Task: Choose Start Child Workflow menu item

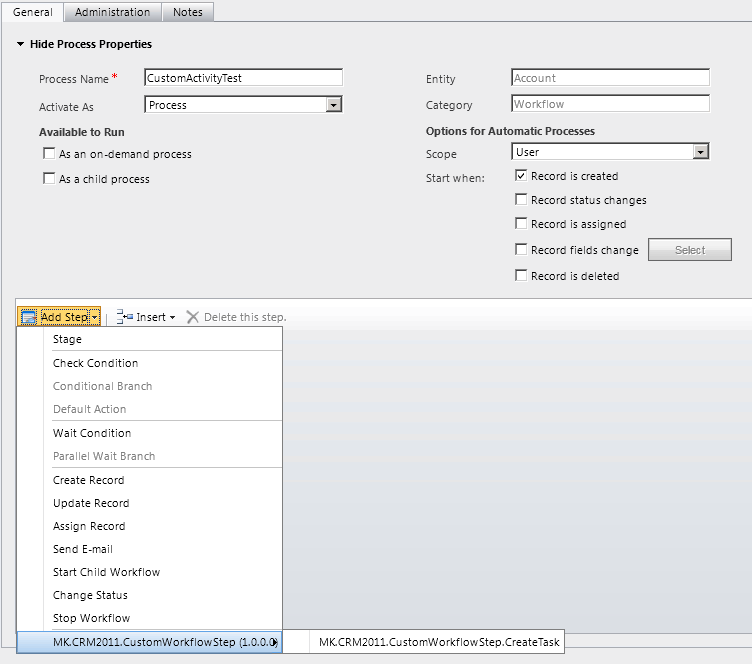Action: [150, 572]
